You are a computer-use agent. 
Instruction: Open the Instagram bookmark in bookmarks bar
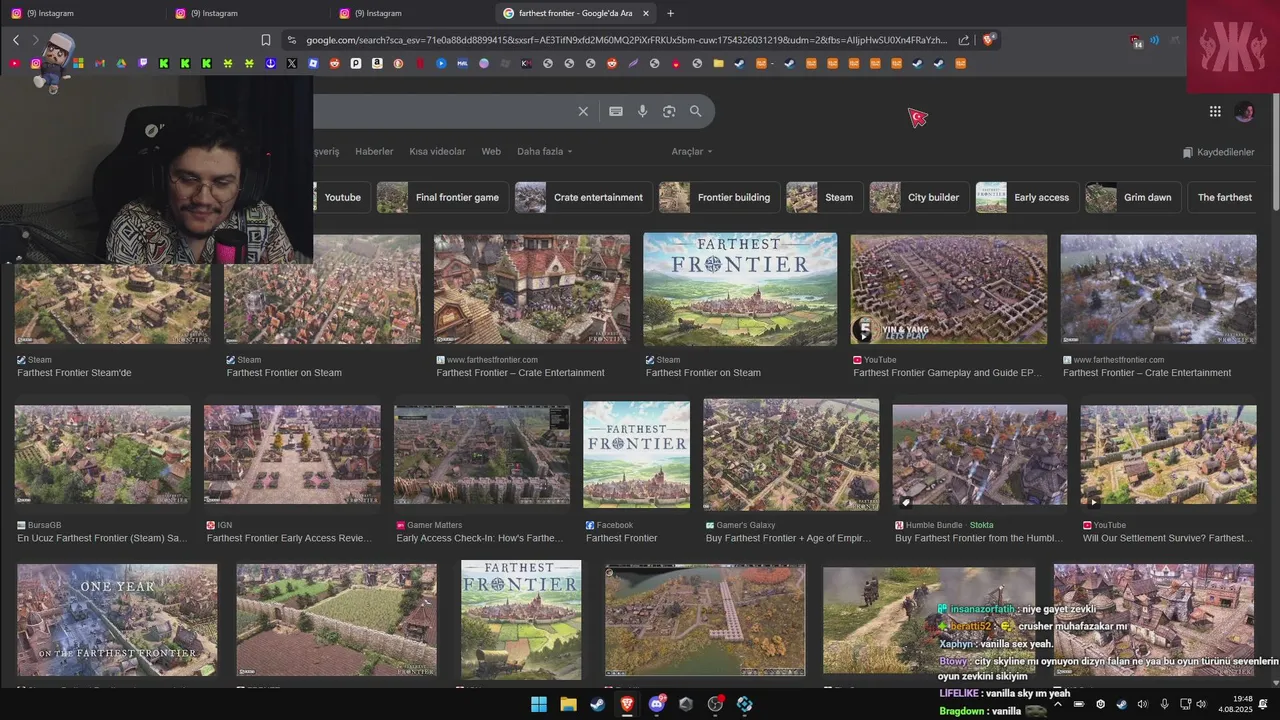(x=36, y=63)
